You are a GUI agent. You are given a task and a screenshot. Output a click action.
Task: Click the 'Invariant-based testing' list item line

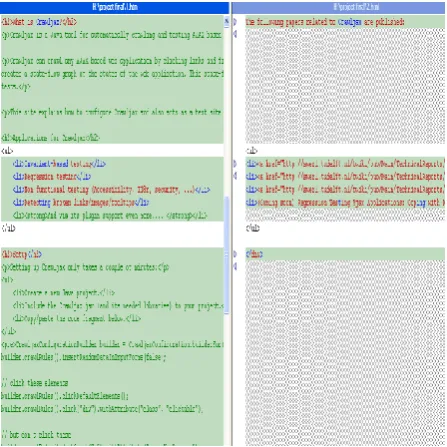(59, 164)
